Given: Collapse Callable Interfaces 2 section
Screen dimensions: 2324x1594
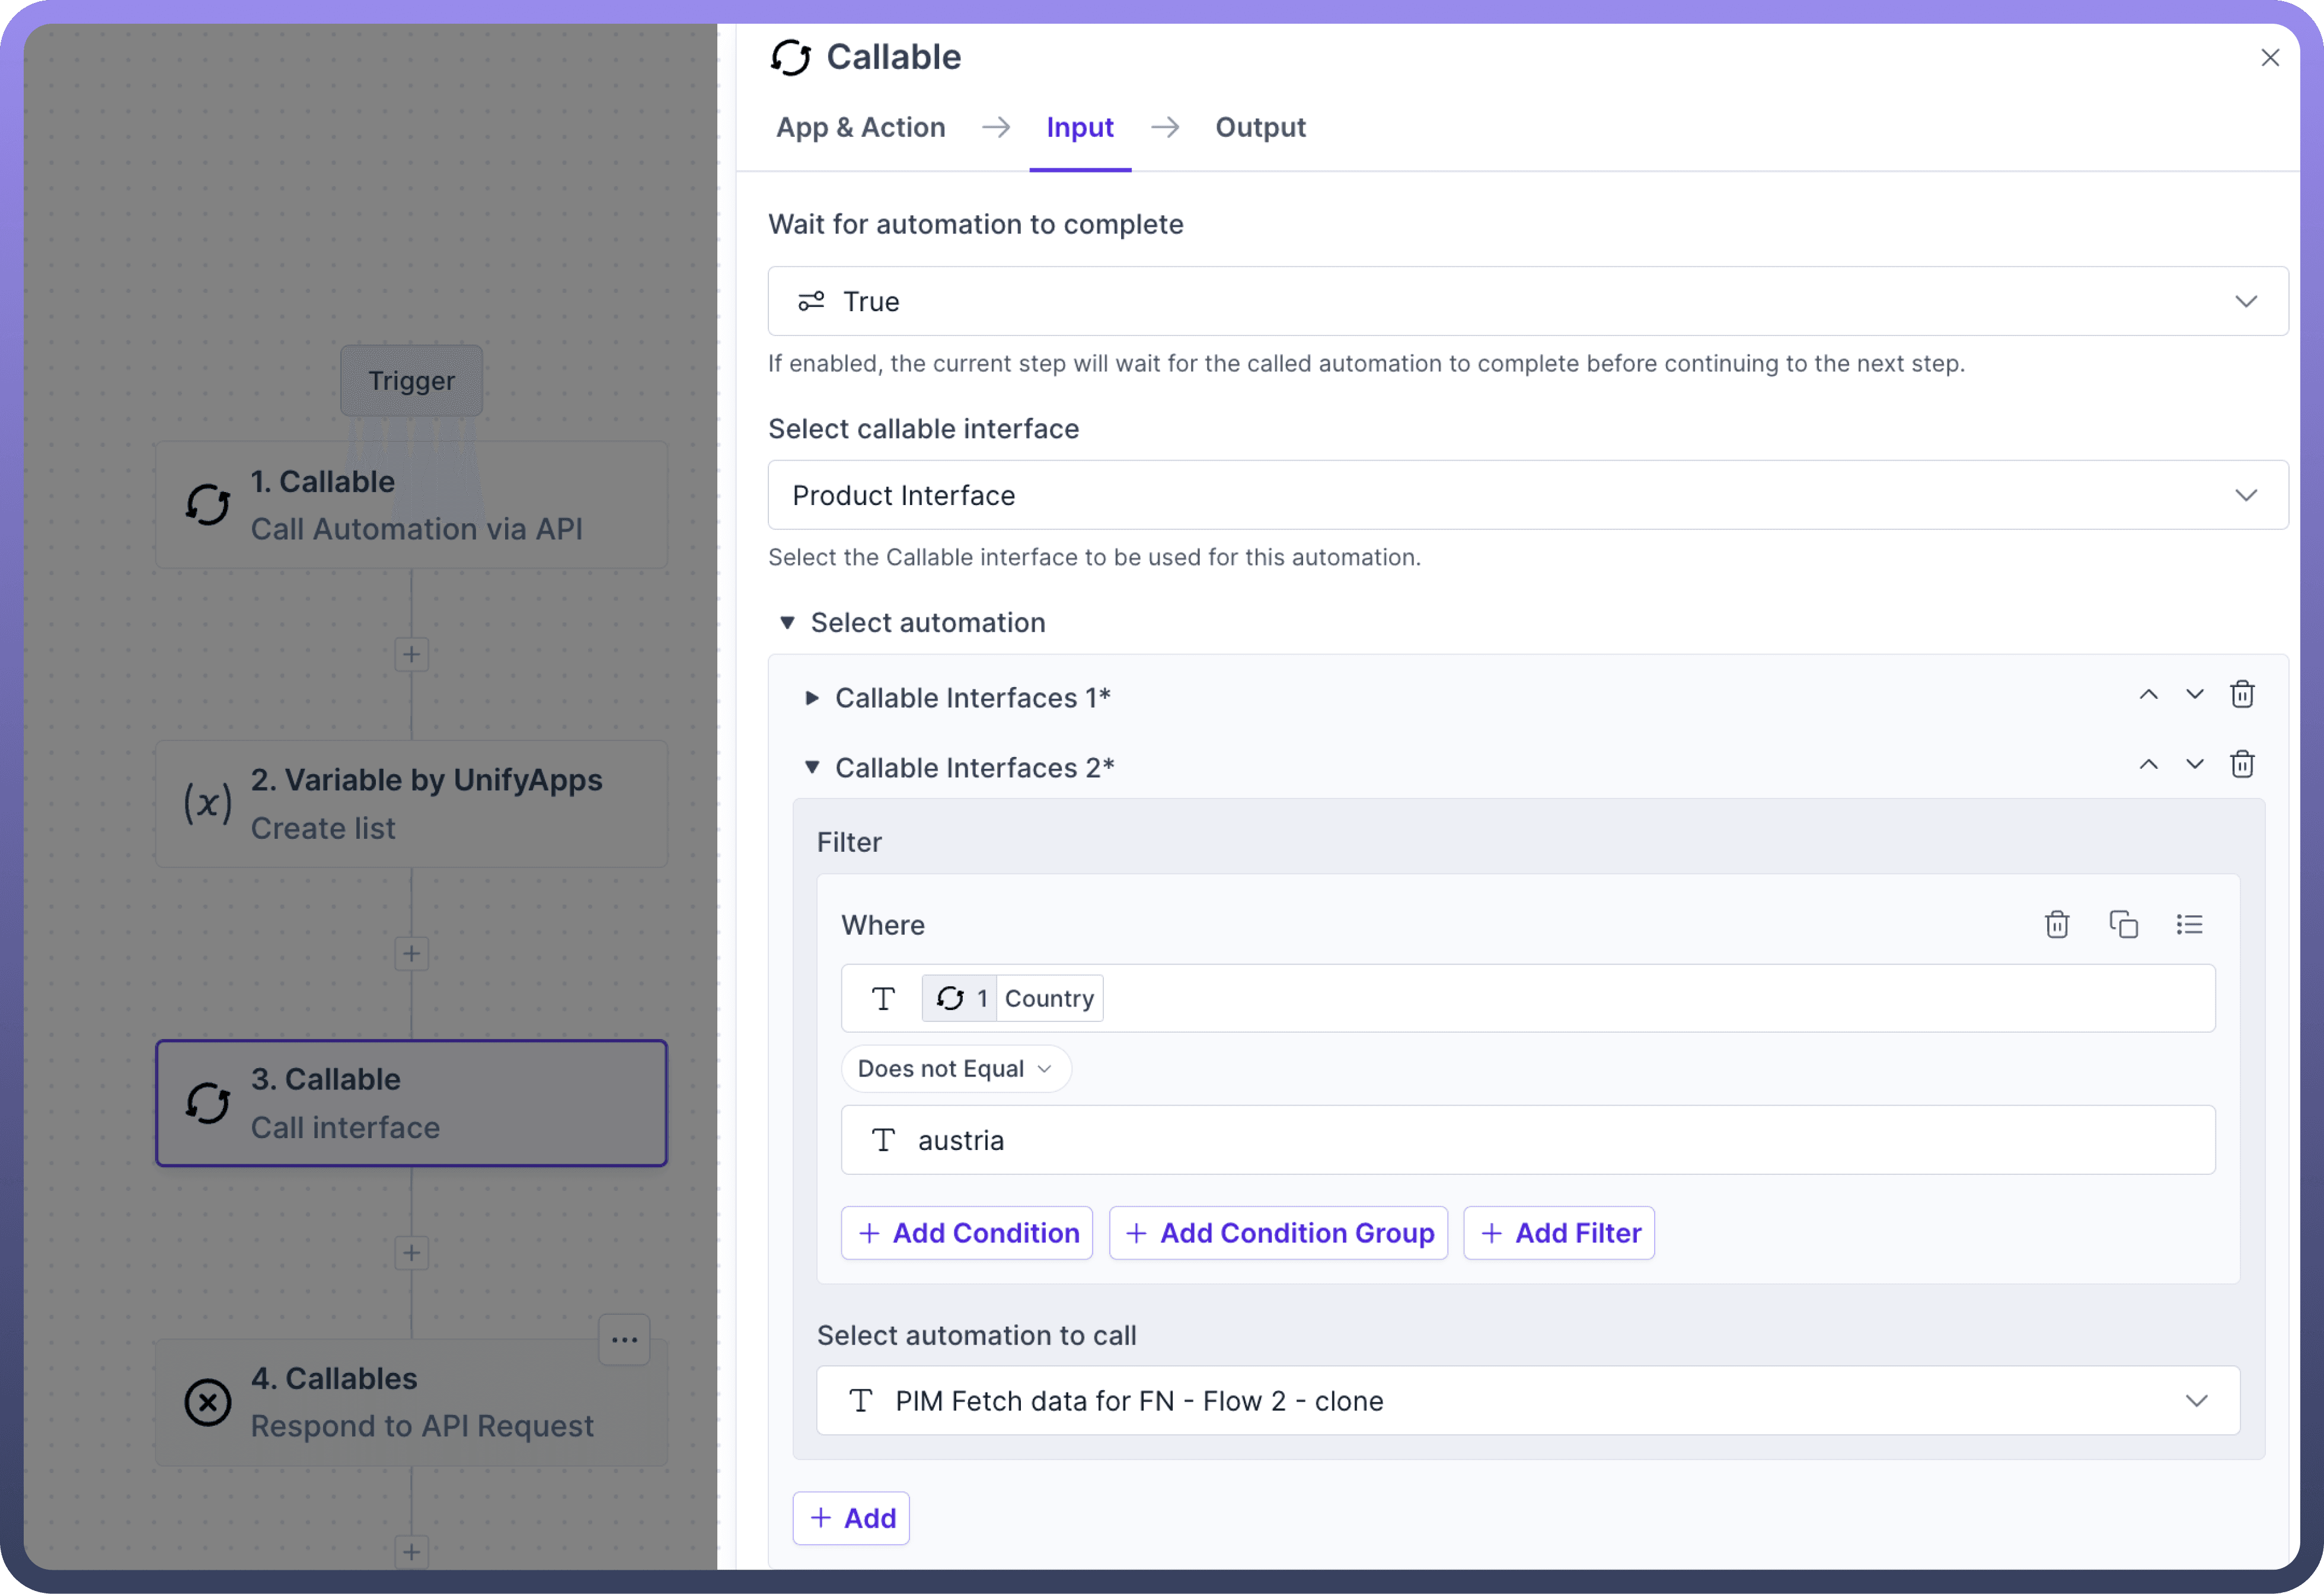Looking at the screenshot, I should click(812, 768).
